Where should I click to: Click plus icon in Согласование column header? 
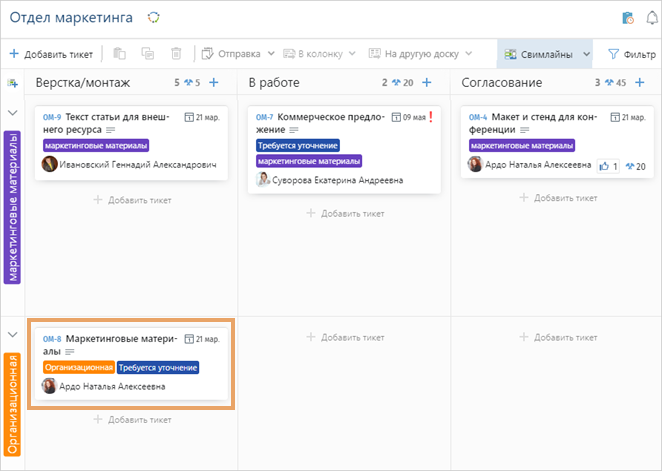(x=640, y=83)
